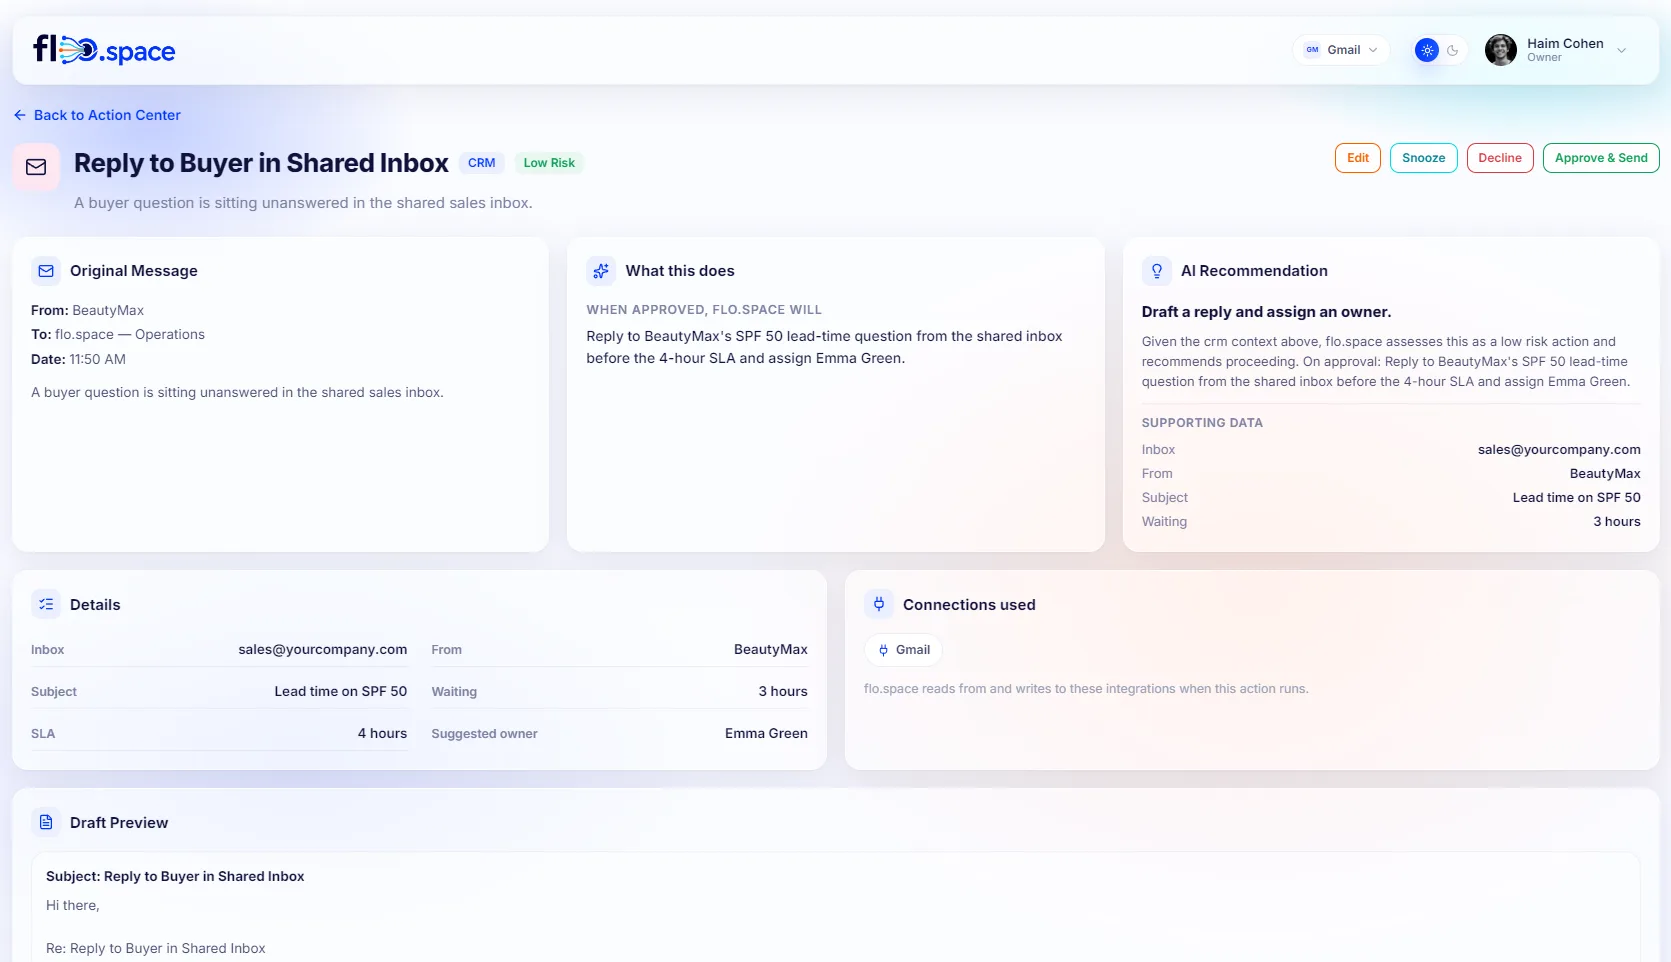Open the Gmail account dropdown

tap(1341, 50)
